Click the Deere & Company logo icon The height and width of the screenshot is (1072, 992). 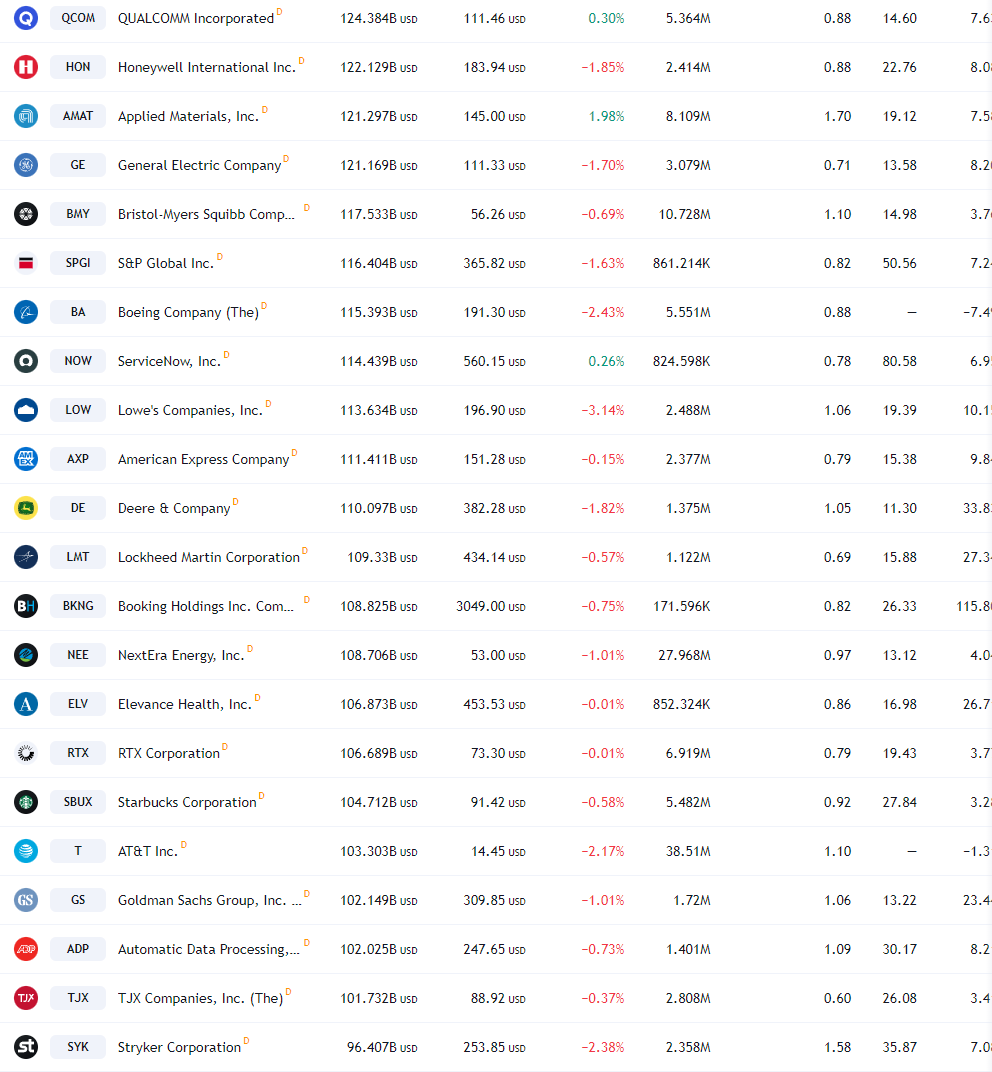(x=26, y=508)
